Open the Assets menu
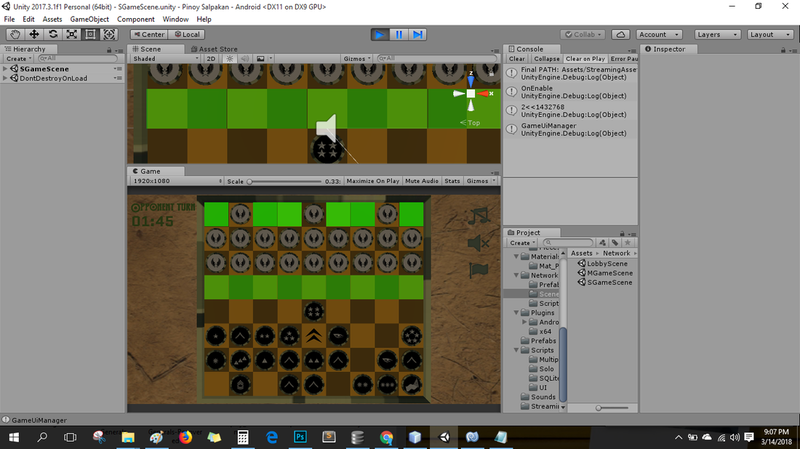The height and width of the screenshot is (449, 800). [52, 19]
